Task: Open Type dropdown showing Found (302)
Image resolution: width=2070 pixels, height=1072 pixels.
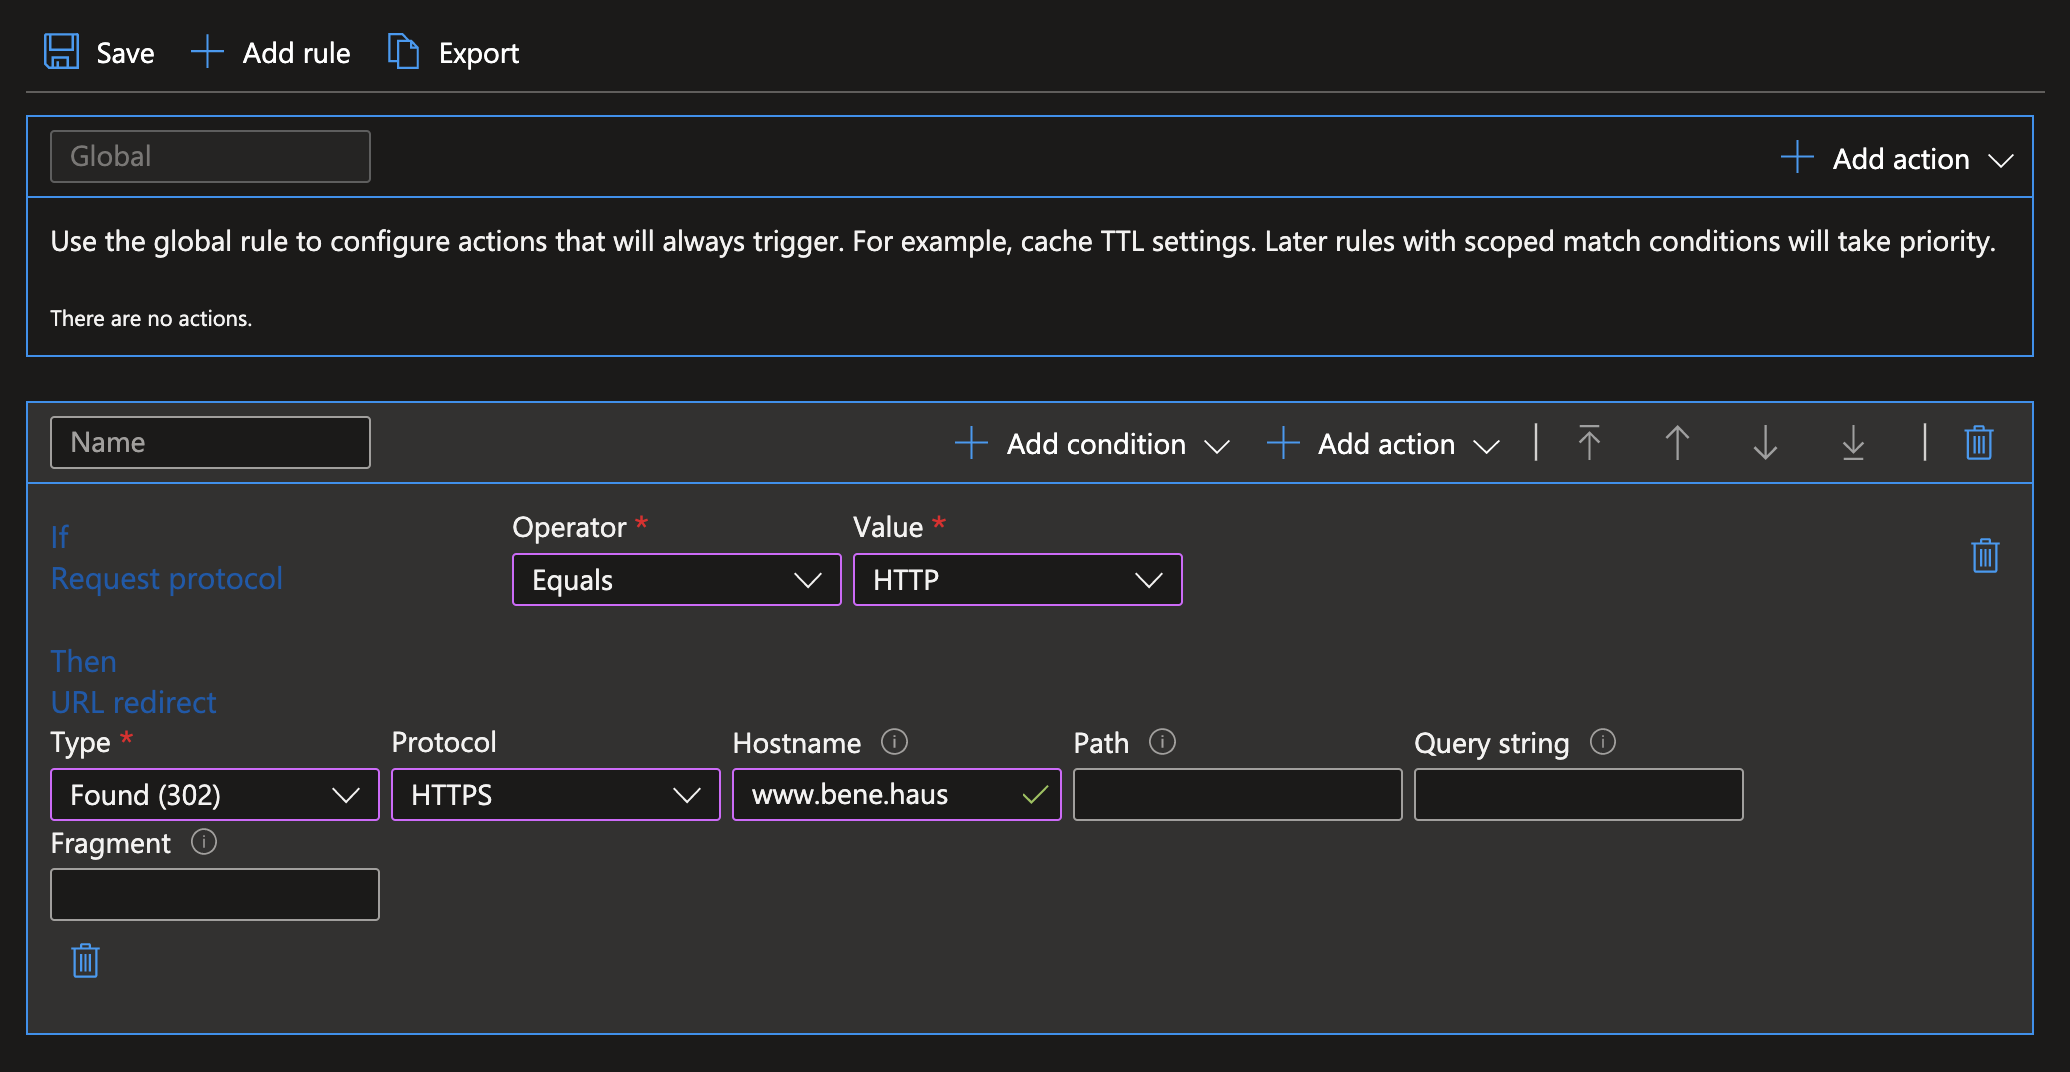Action: [215, 795]
